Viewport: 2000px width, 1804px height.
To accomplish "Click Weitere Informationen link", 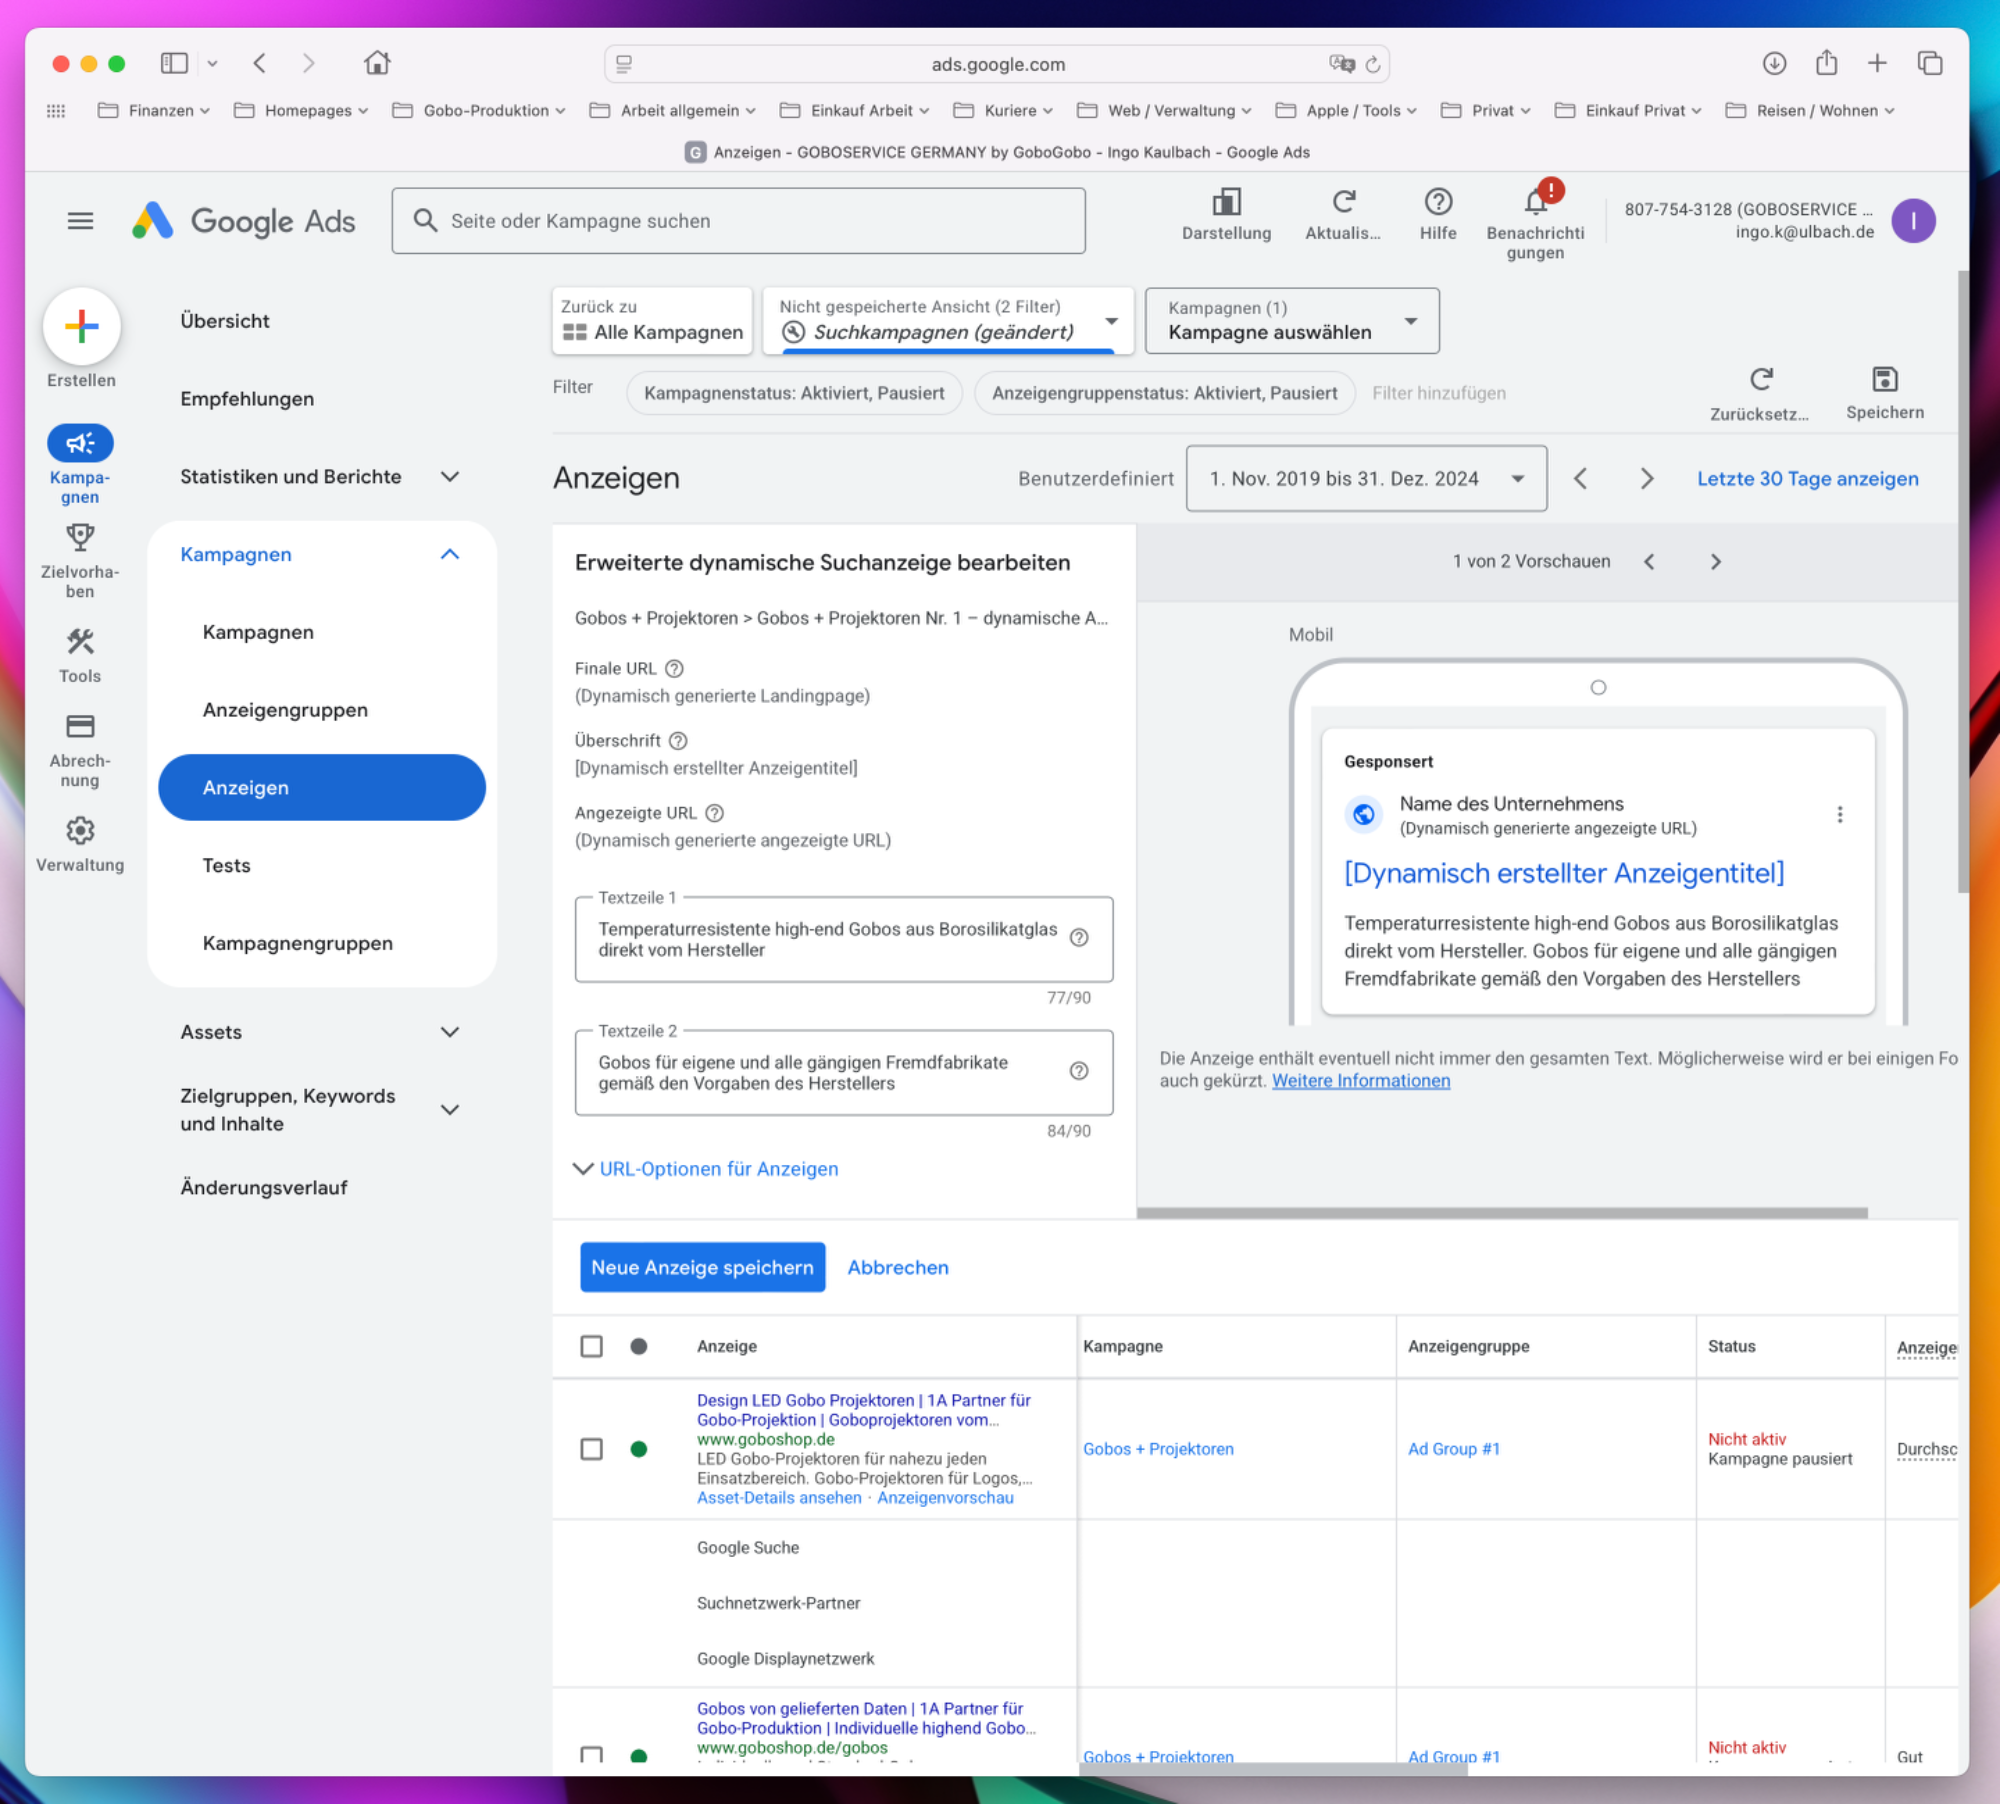I will tap(1360, 1081).
